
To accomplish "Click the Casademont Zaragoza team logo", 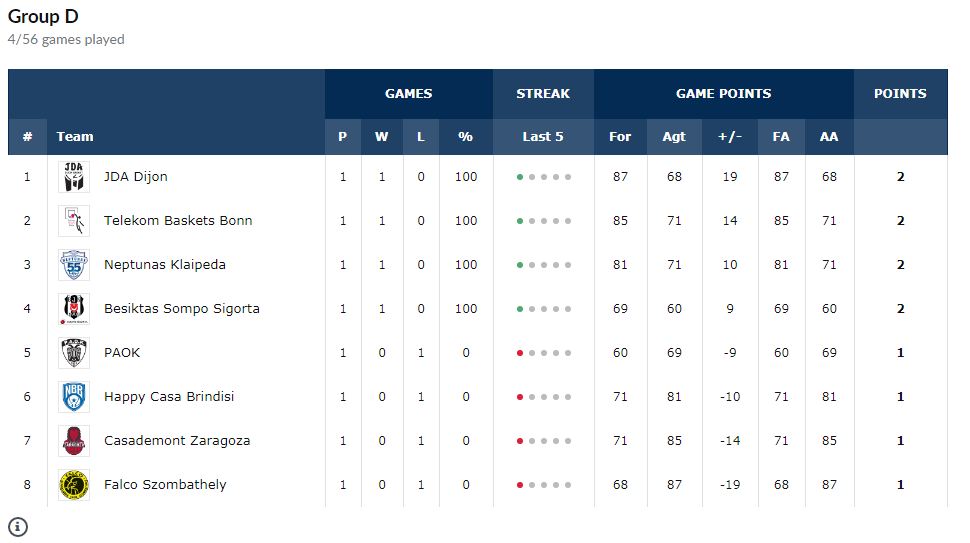I will click(x=74, y=441).
